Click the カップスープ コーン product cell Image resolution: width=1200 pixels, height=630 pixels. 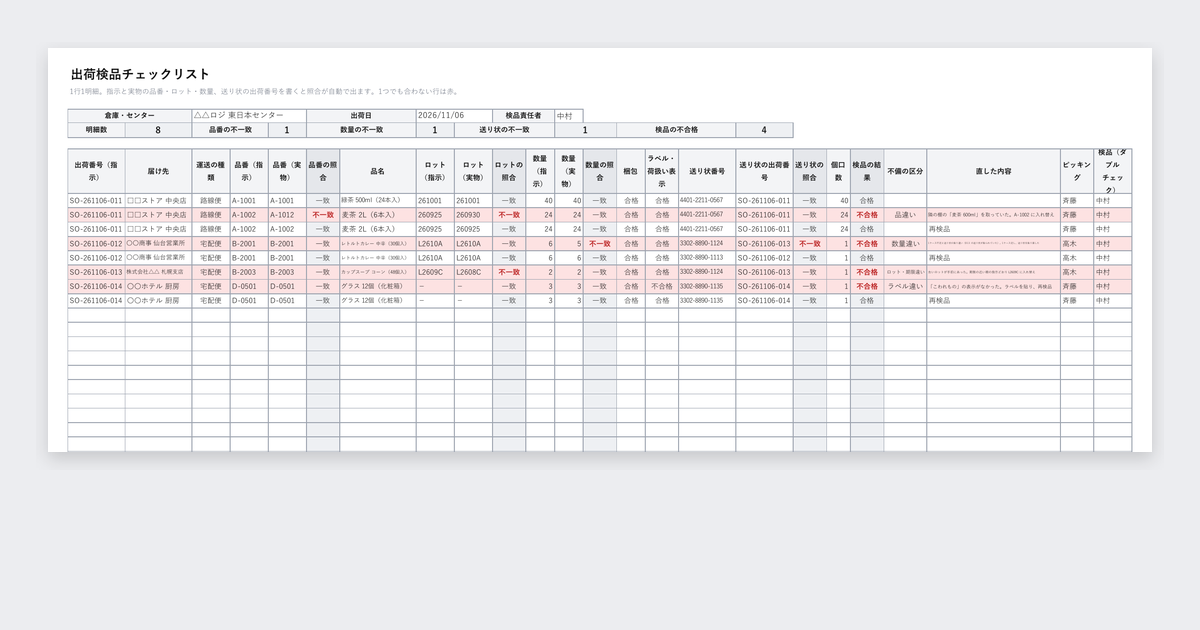(x=378, y=272)
